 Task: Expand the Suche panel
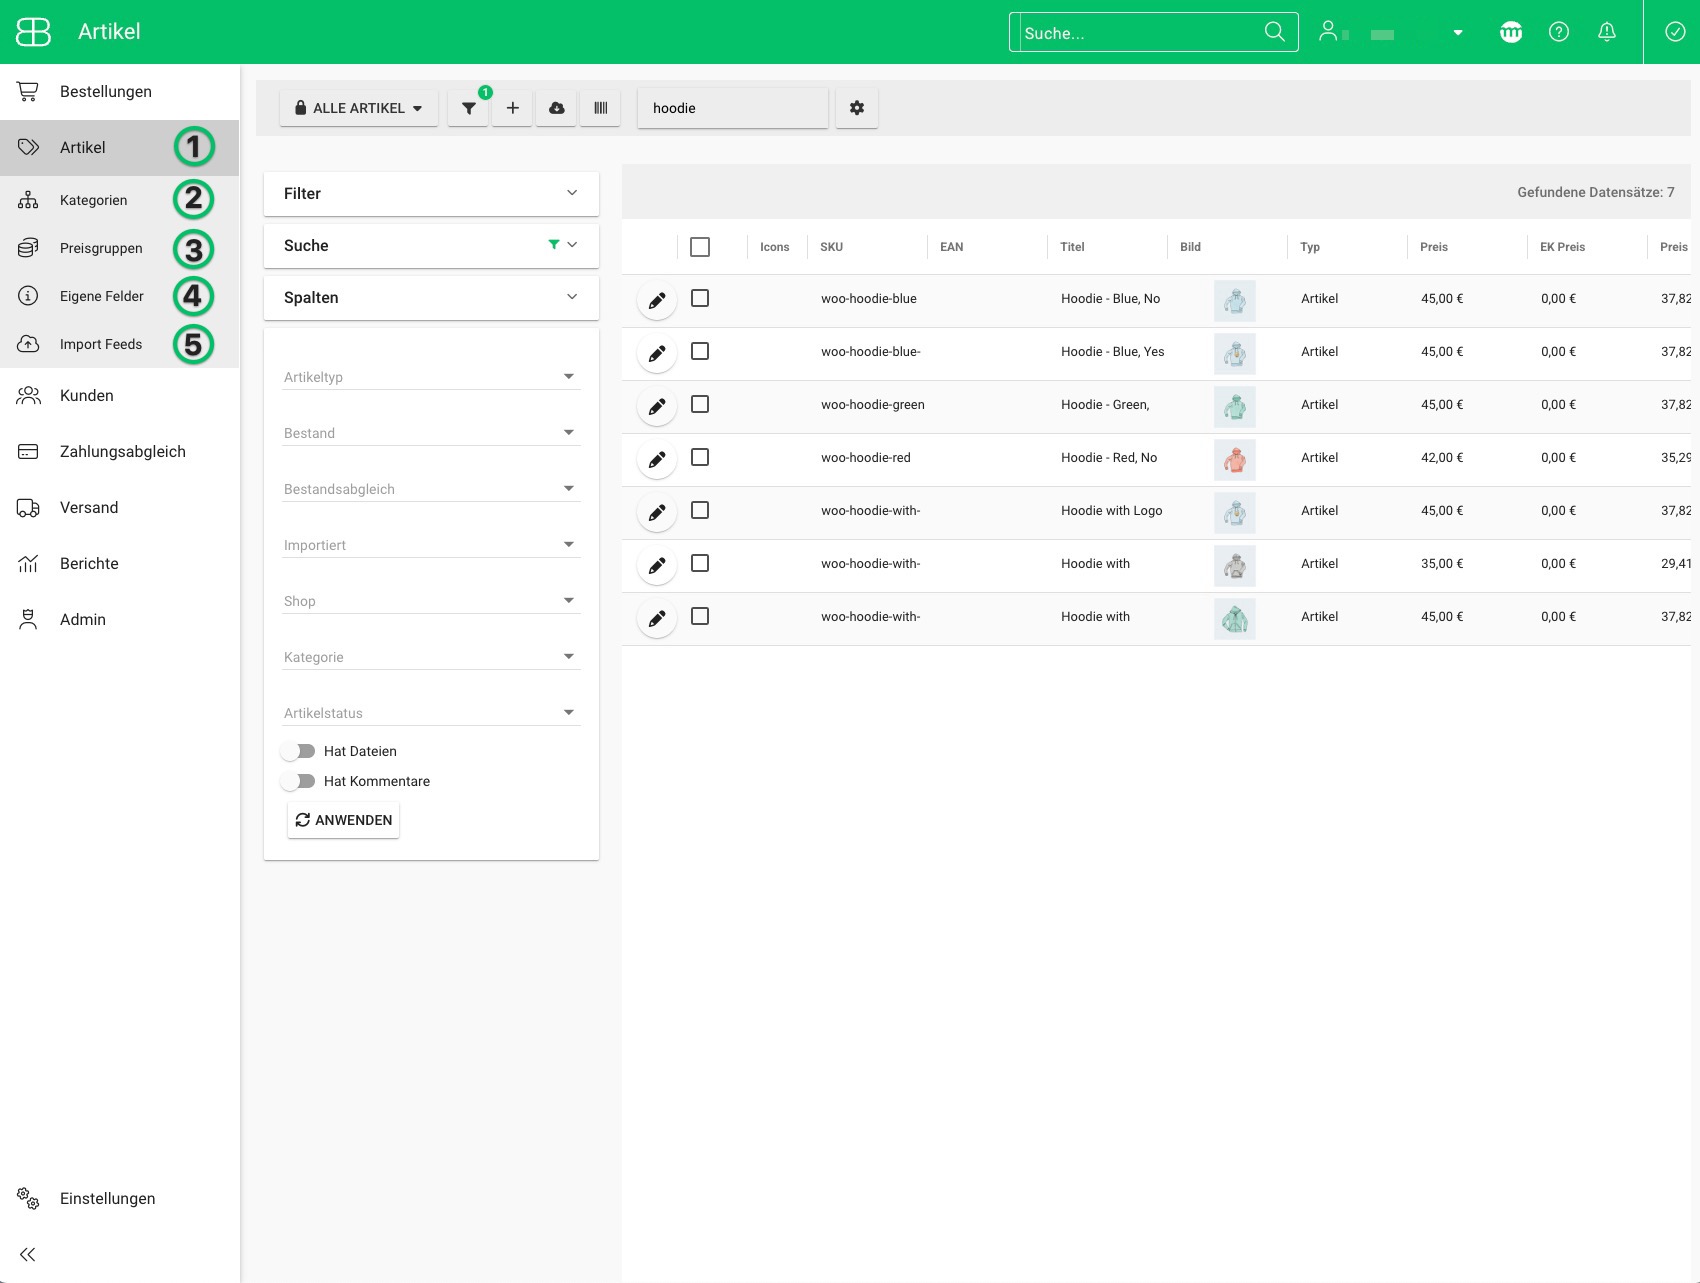coord(431,245)
